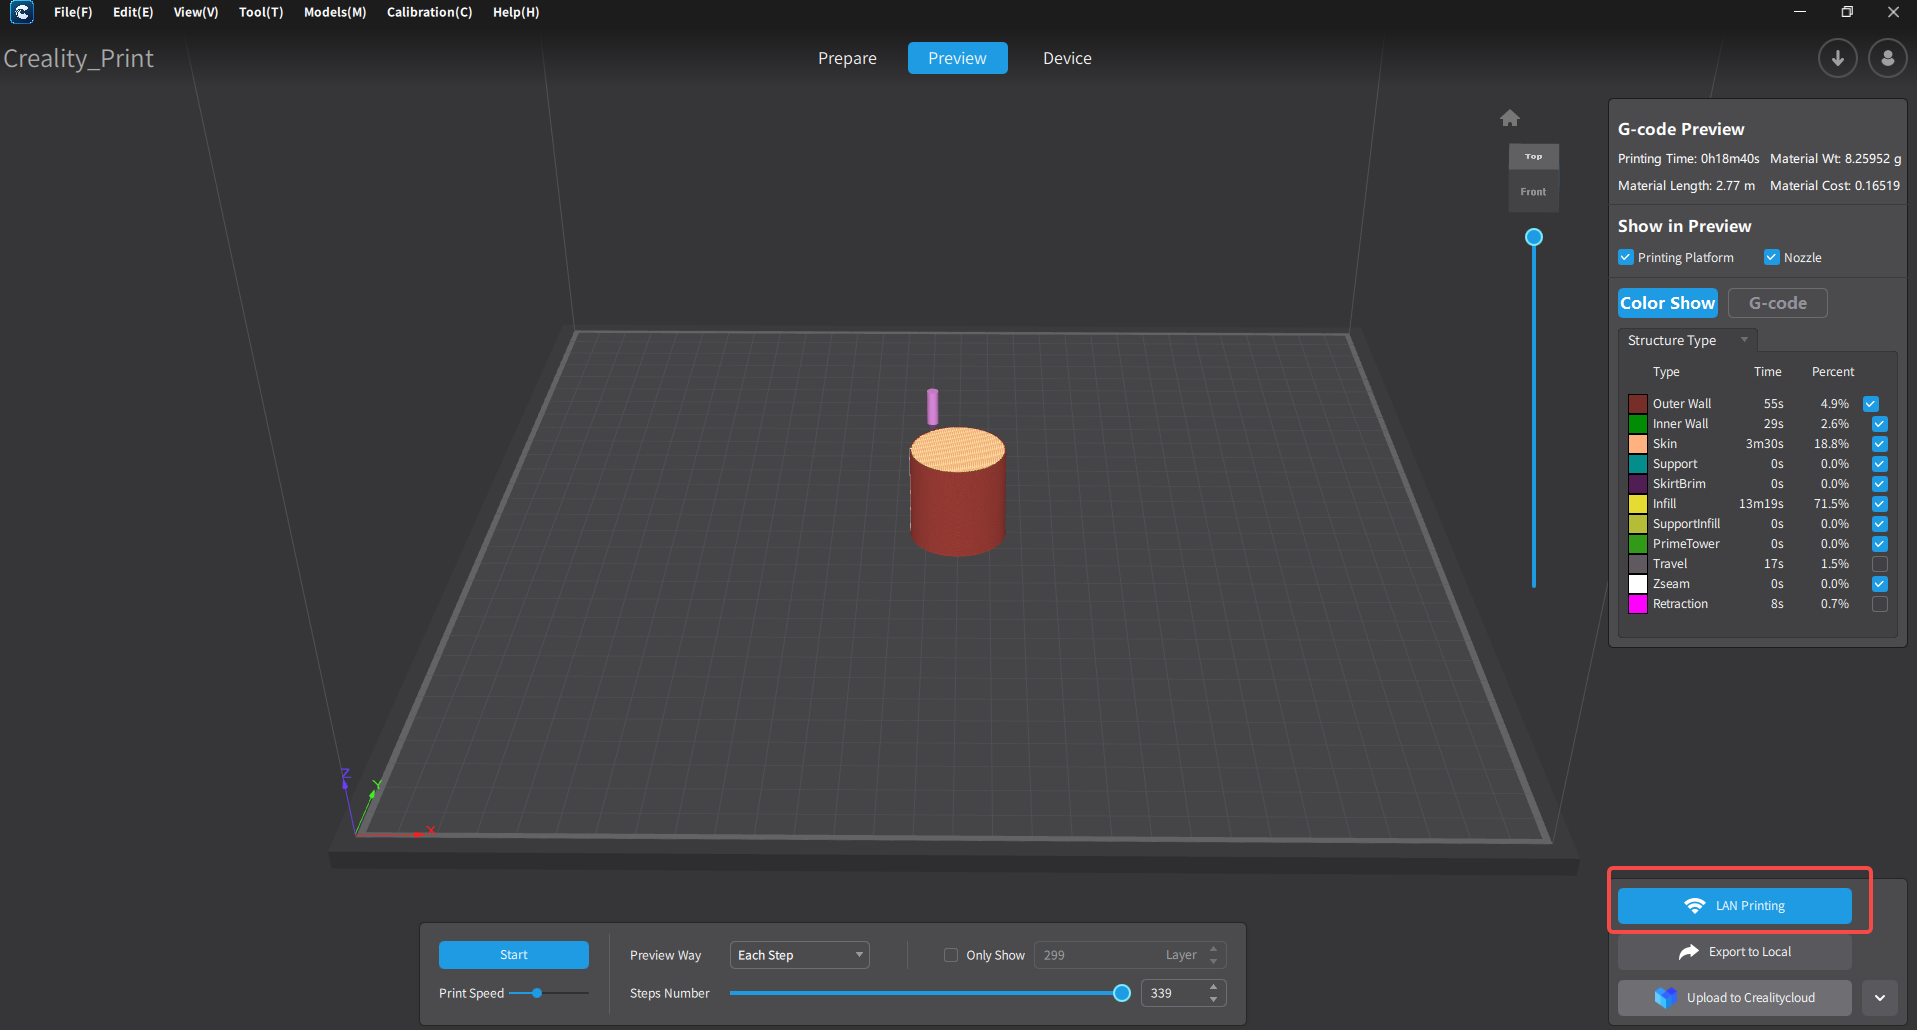Open the Tool(T) menu
Screen dimensions: 1917x1030
tap(261, 12)
